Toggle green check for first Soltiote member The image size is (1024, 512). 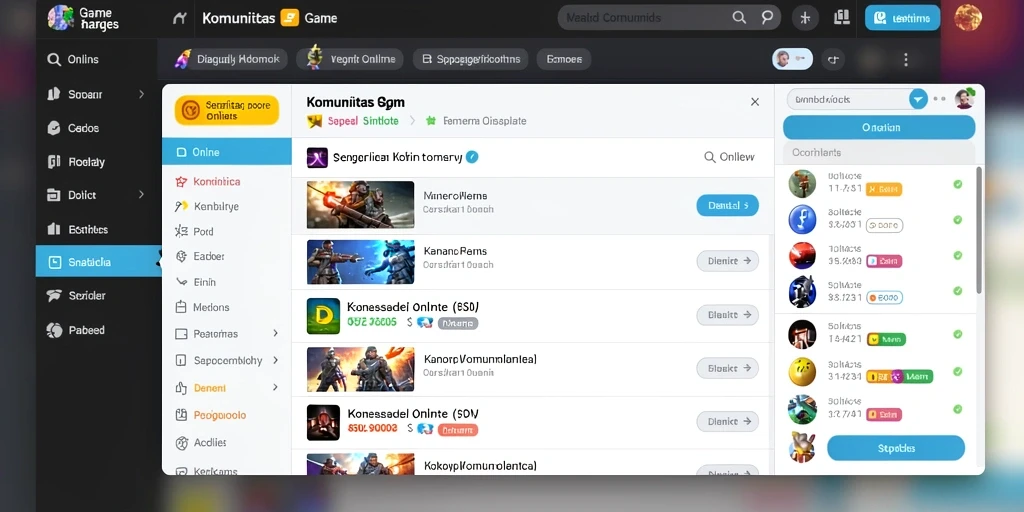coord(957,184)
